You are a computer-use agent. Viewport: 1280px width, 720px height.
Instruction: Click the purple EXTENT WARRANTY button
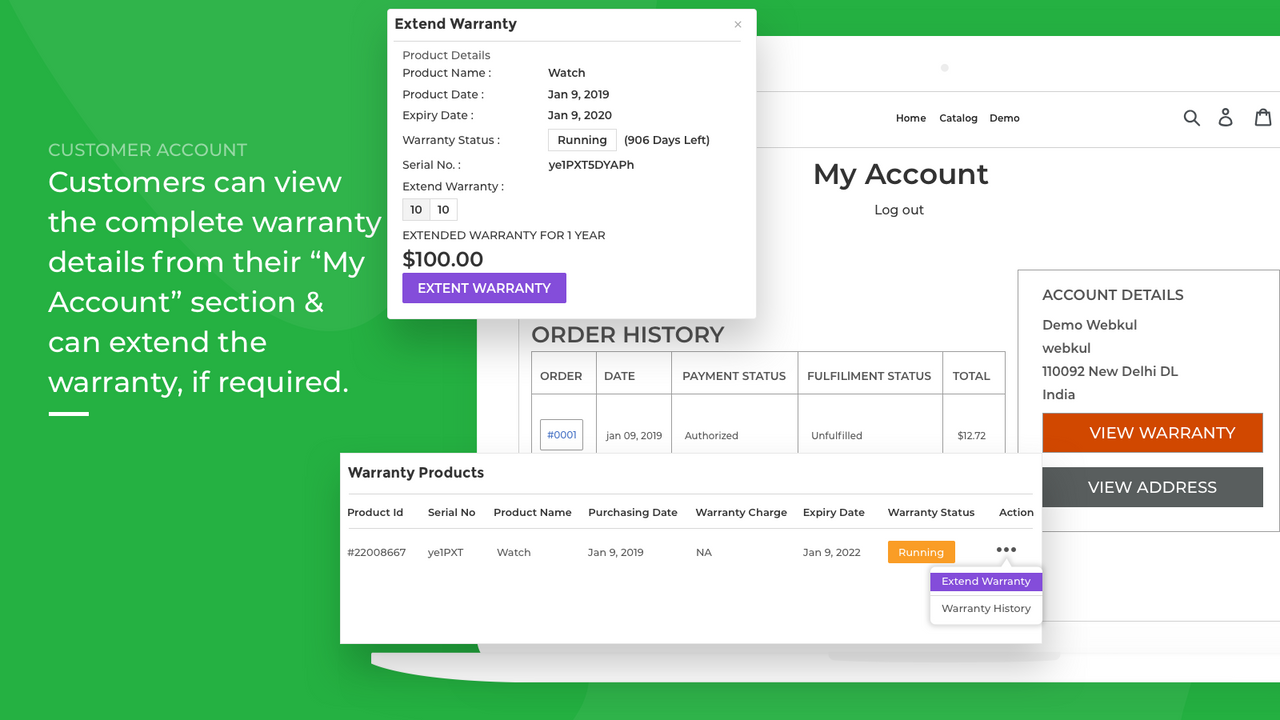point(484,288)
